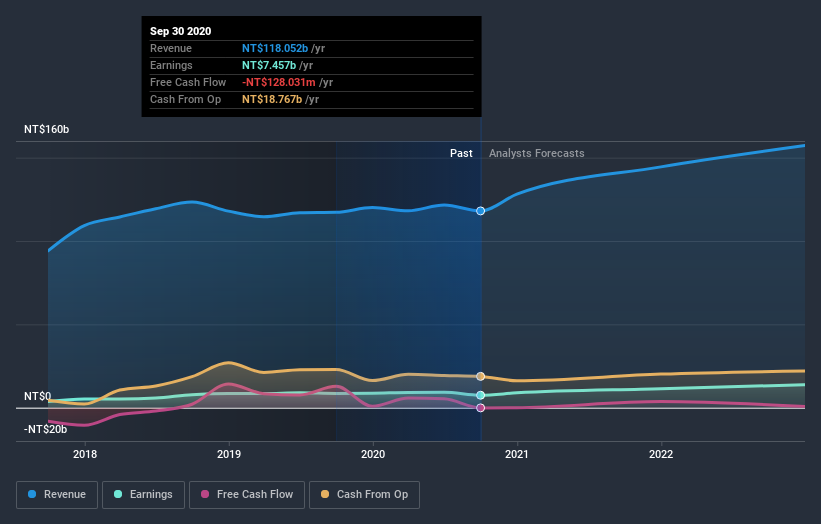The height and width of the screenshot is (524, 821).
Task: Toggle the Revenue legend series
Action: point(57,495)
